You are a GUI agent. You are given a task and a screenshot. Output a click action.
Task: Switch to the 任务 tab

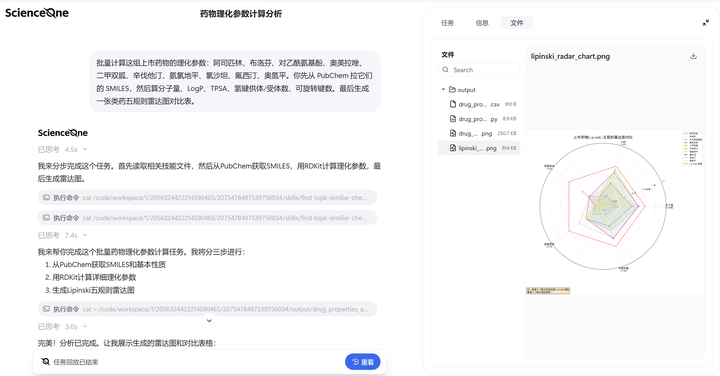(447, 22)
